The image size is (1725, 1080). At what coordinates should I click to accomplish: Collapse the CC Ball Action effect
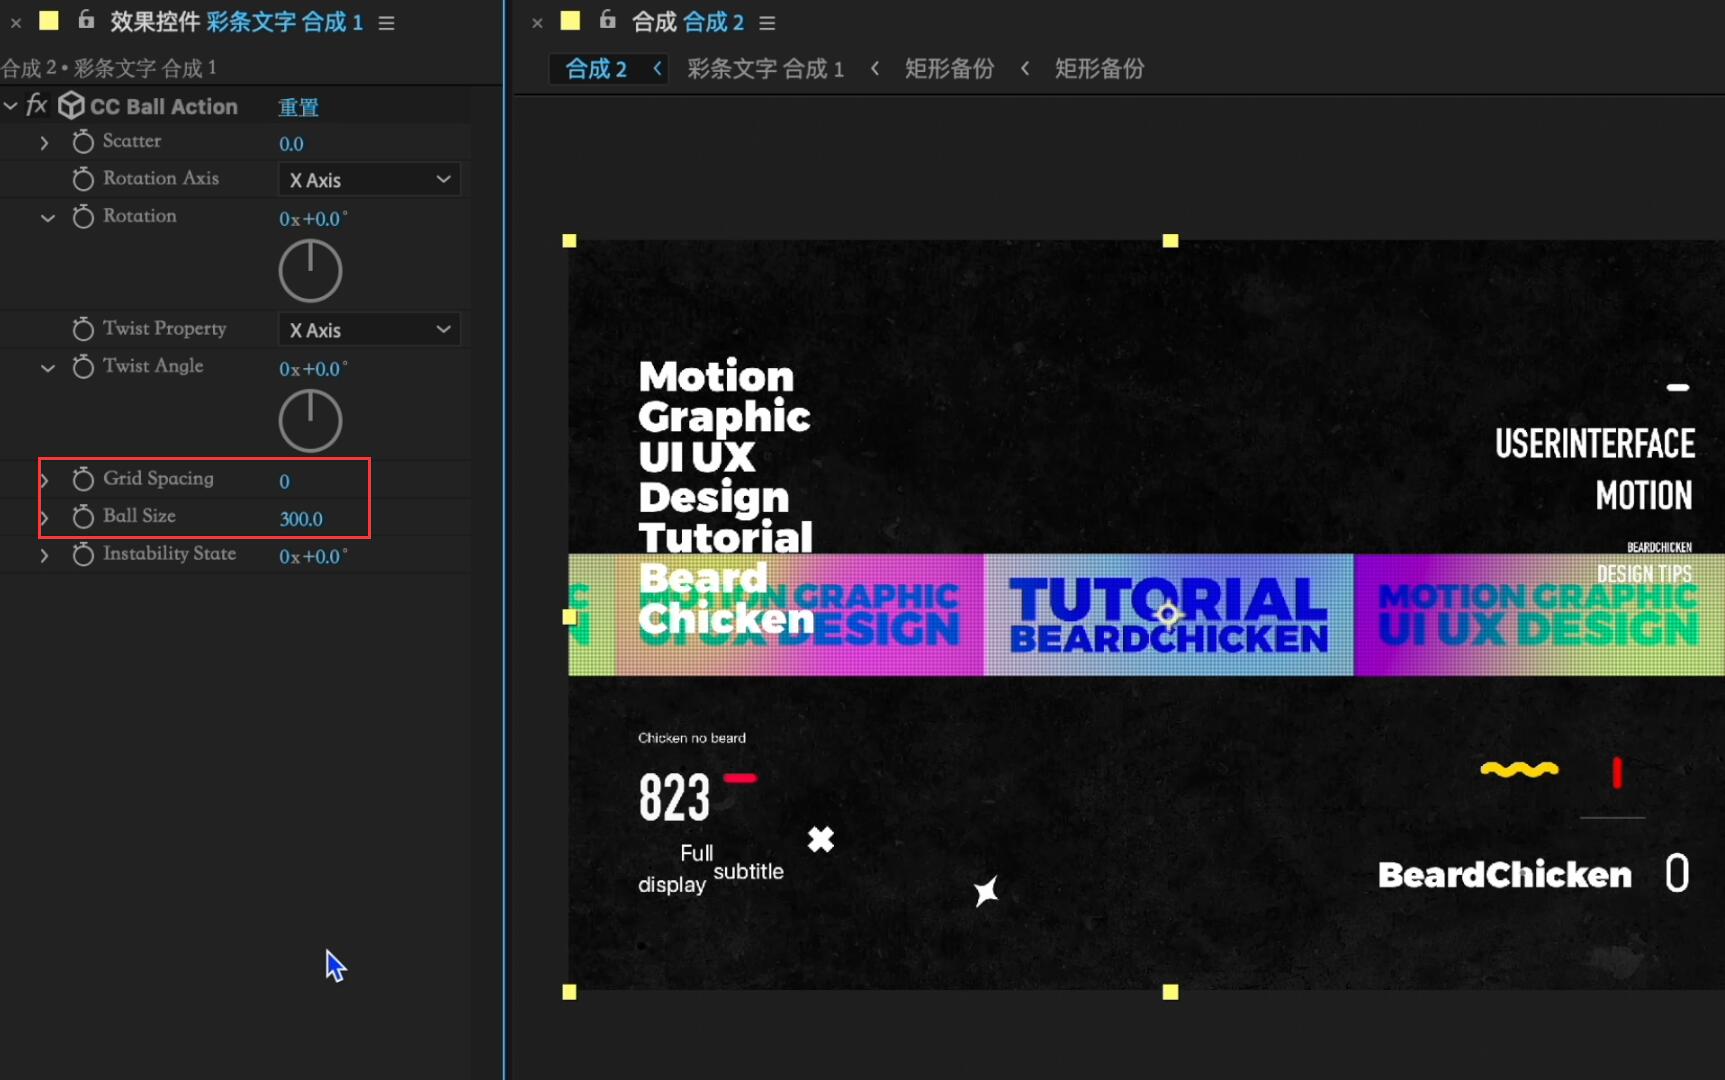11,105
